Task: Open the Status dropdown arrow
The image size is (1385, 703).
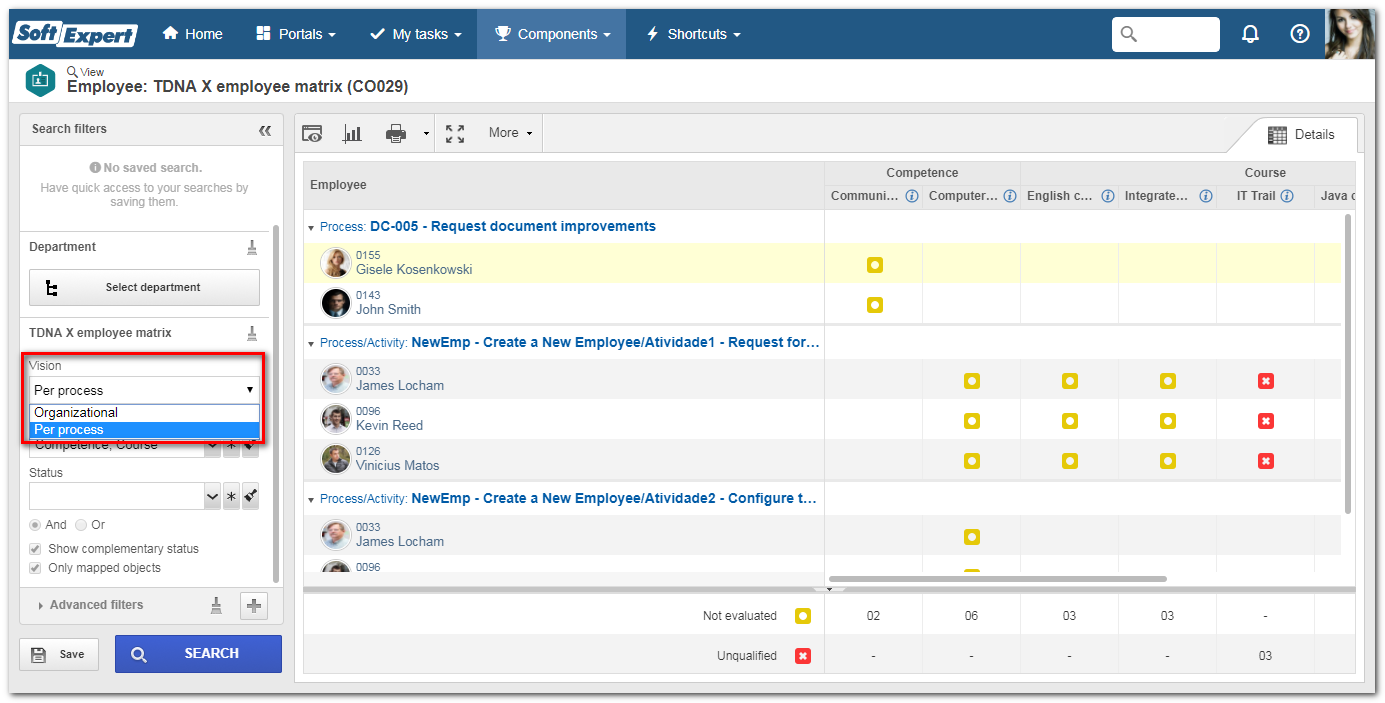Action: [212, 496]
